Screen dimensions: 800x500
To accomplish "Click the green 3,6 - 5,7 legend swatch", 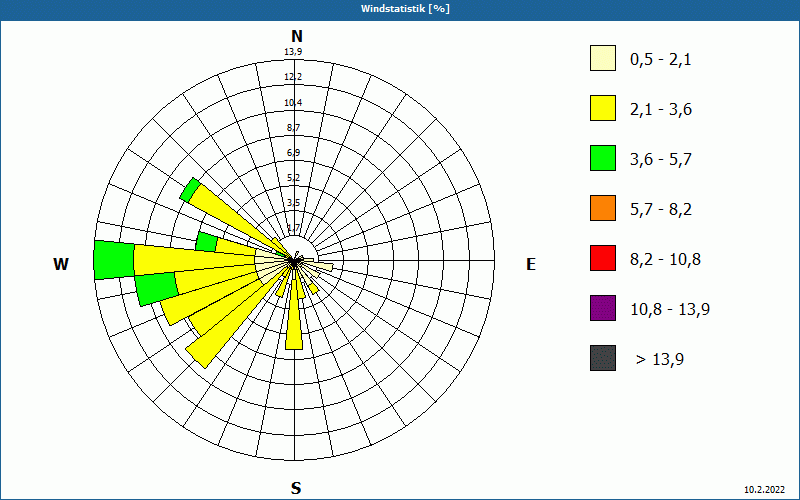I will tap(603, 158).
